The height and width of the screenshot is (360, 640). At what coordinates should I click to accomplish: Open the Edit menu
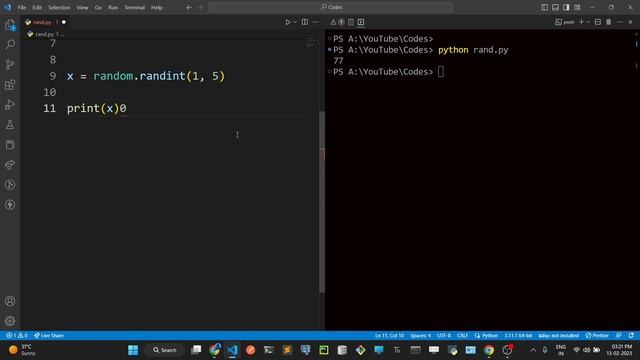[37, 7]
